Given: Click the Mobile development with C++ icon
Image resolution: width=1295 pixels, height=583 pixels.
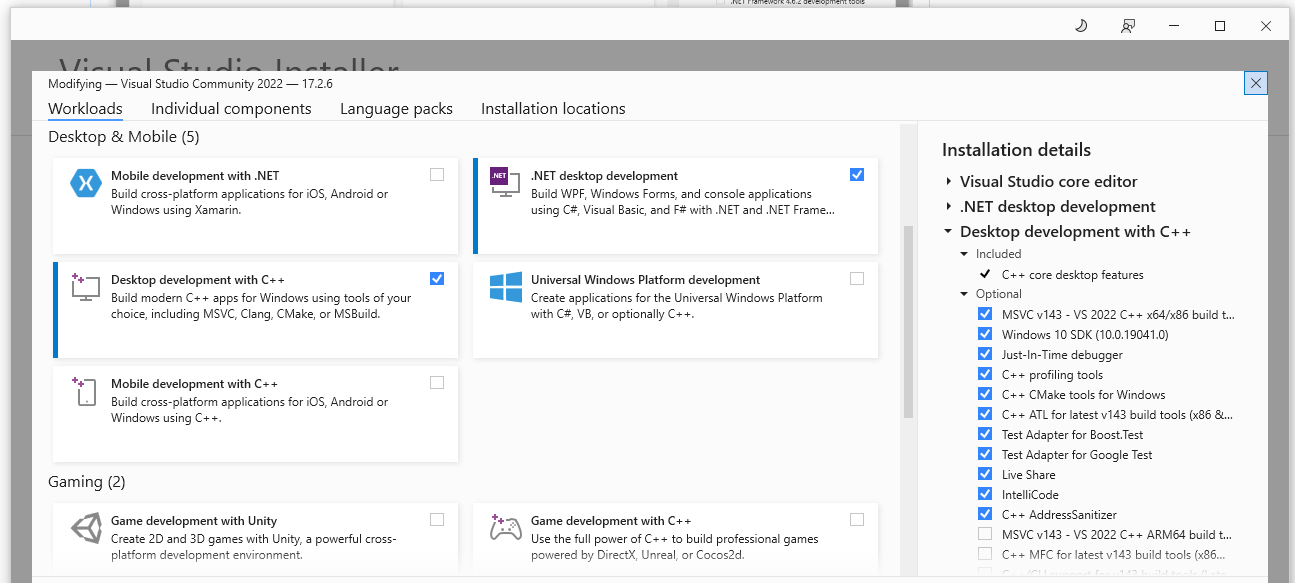Looking at the screenshot, I should pos(86,391).
